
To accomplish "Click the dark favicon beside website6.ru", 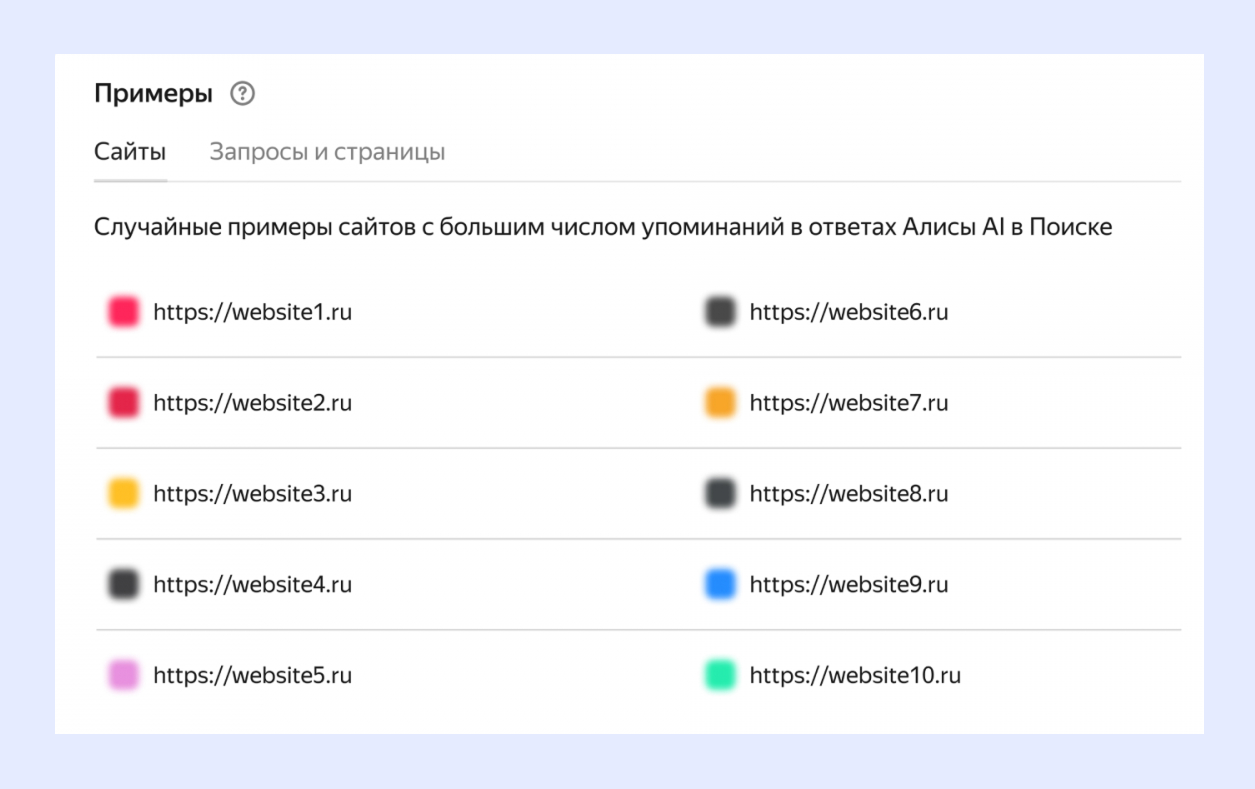I will coord(721,312).
